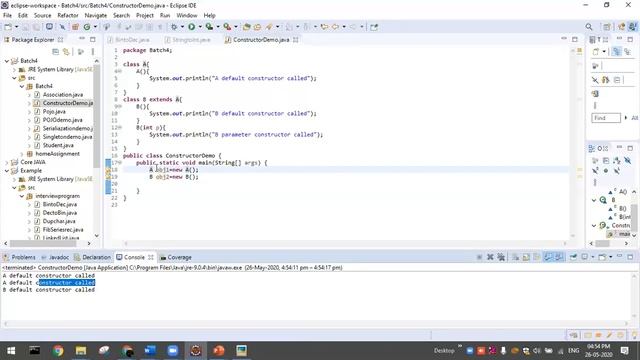This screenshot has width=640, height=360.
Task: Toggle Word Wrap in Console toolbar
Action: [537, 257]
